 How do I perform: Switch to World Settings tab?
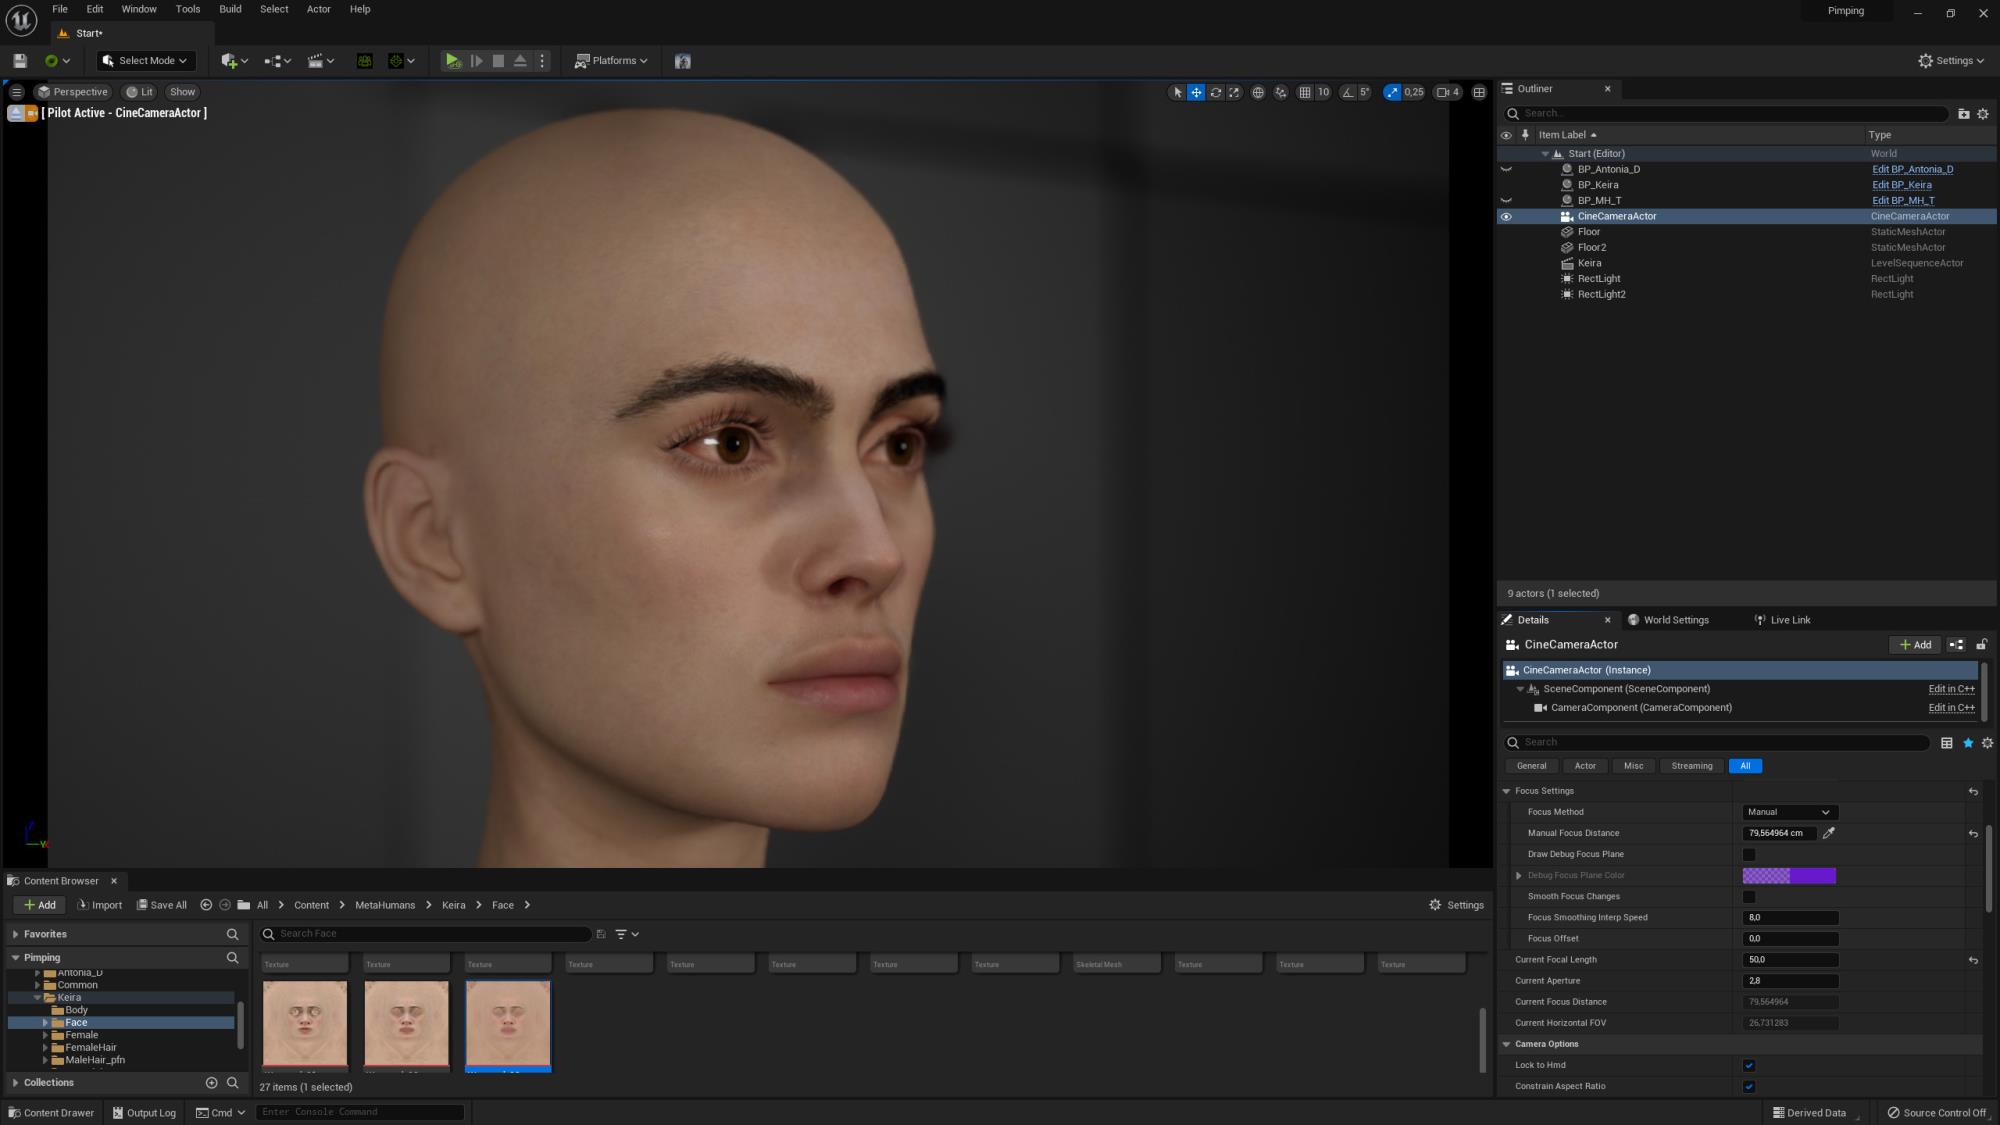(1668, 620)
